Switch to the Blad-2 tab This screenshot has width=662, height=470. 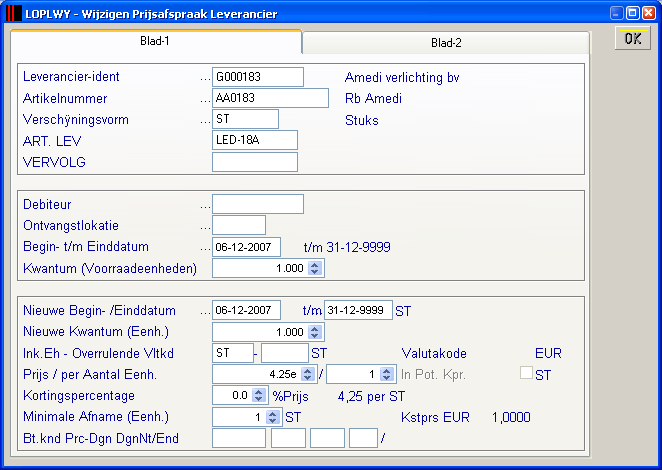click(x=446, y=43)
